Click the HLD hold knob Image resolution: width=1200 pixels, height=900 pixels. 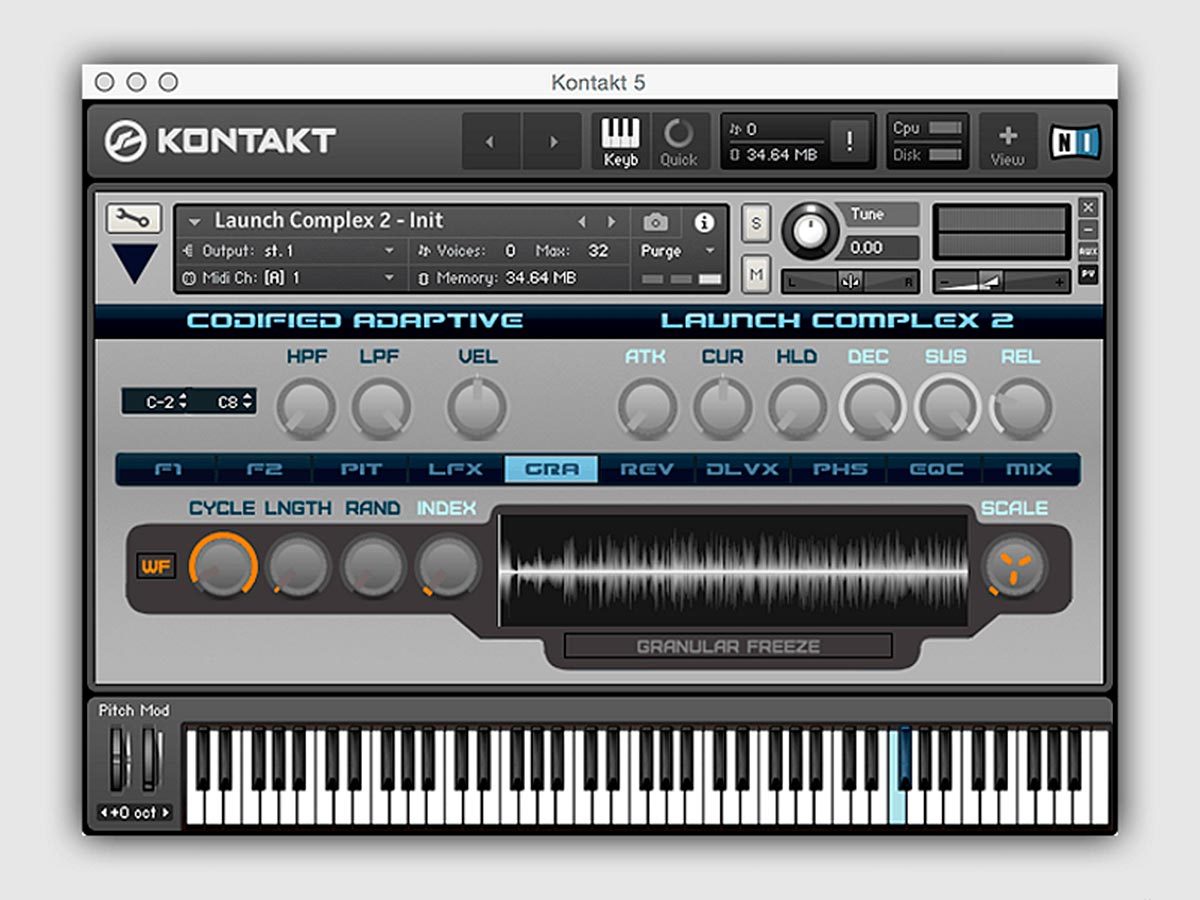click(x=797, y=407)
